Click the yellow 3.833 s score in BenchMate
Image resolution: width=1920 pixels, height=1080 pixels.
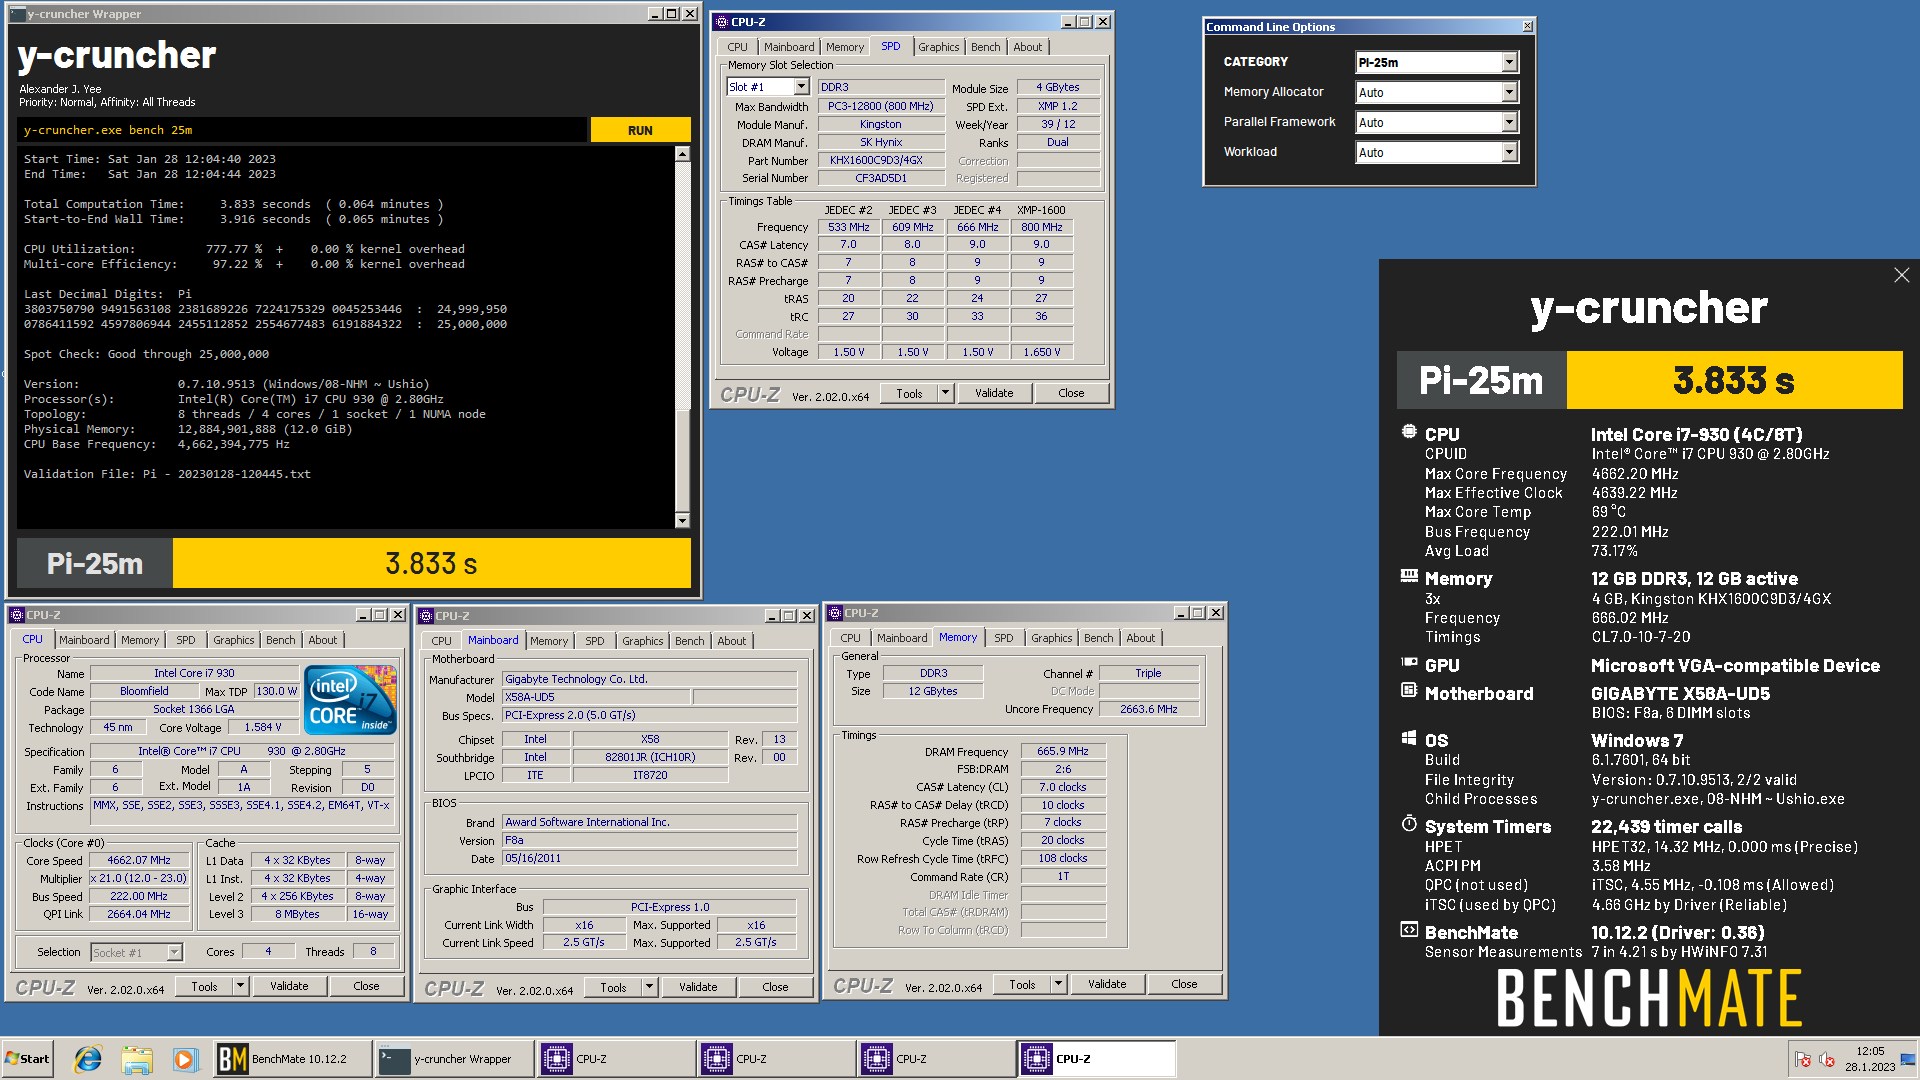tap(1734, 380)
